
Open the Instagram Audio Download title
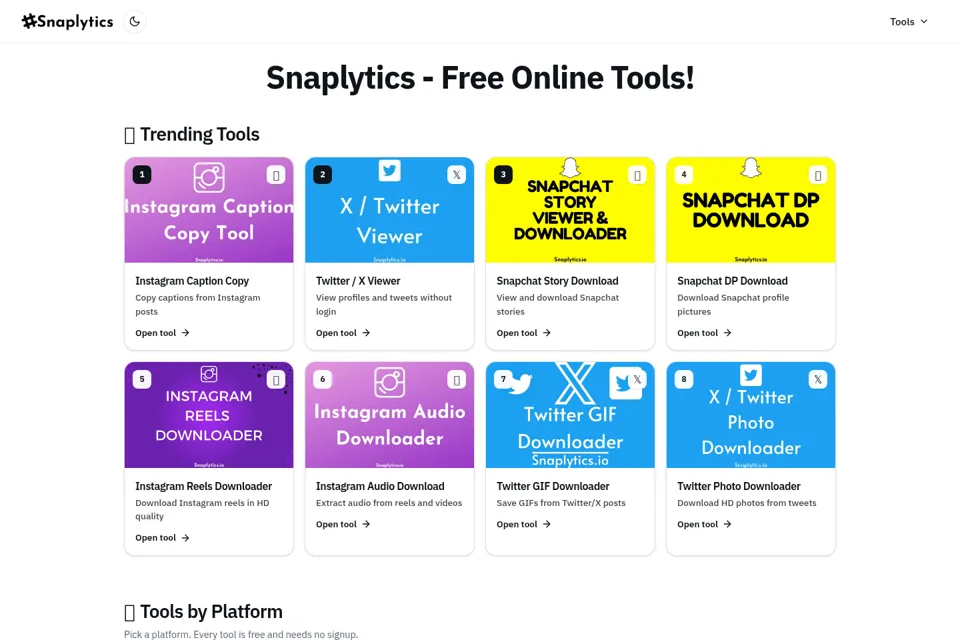380,486
